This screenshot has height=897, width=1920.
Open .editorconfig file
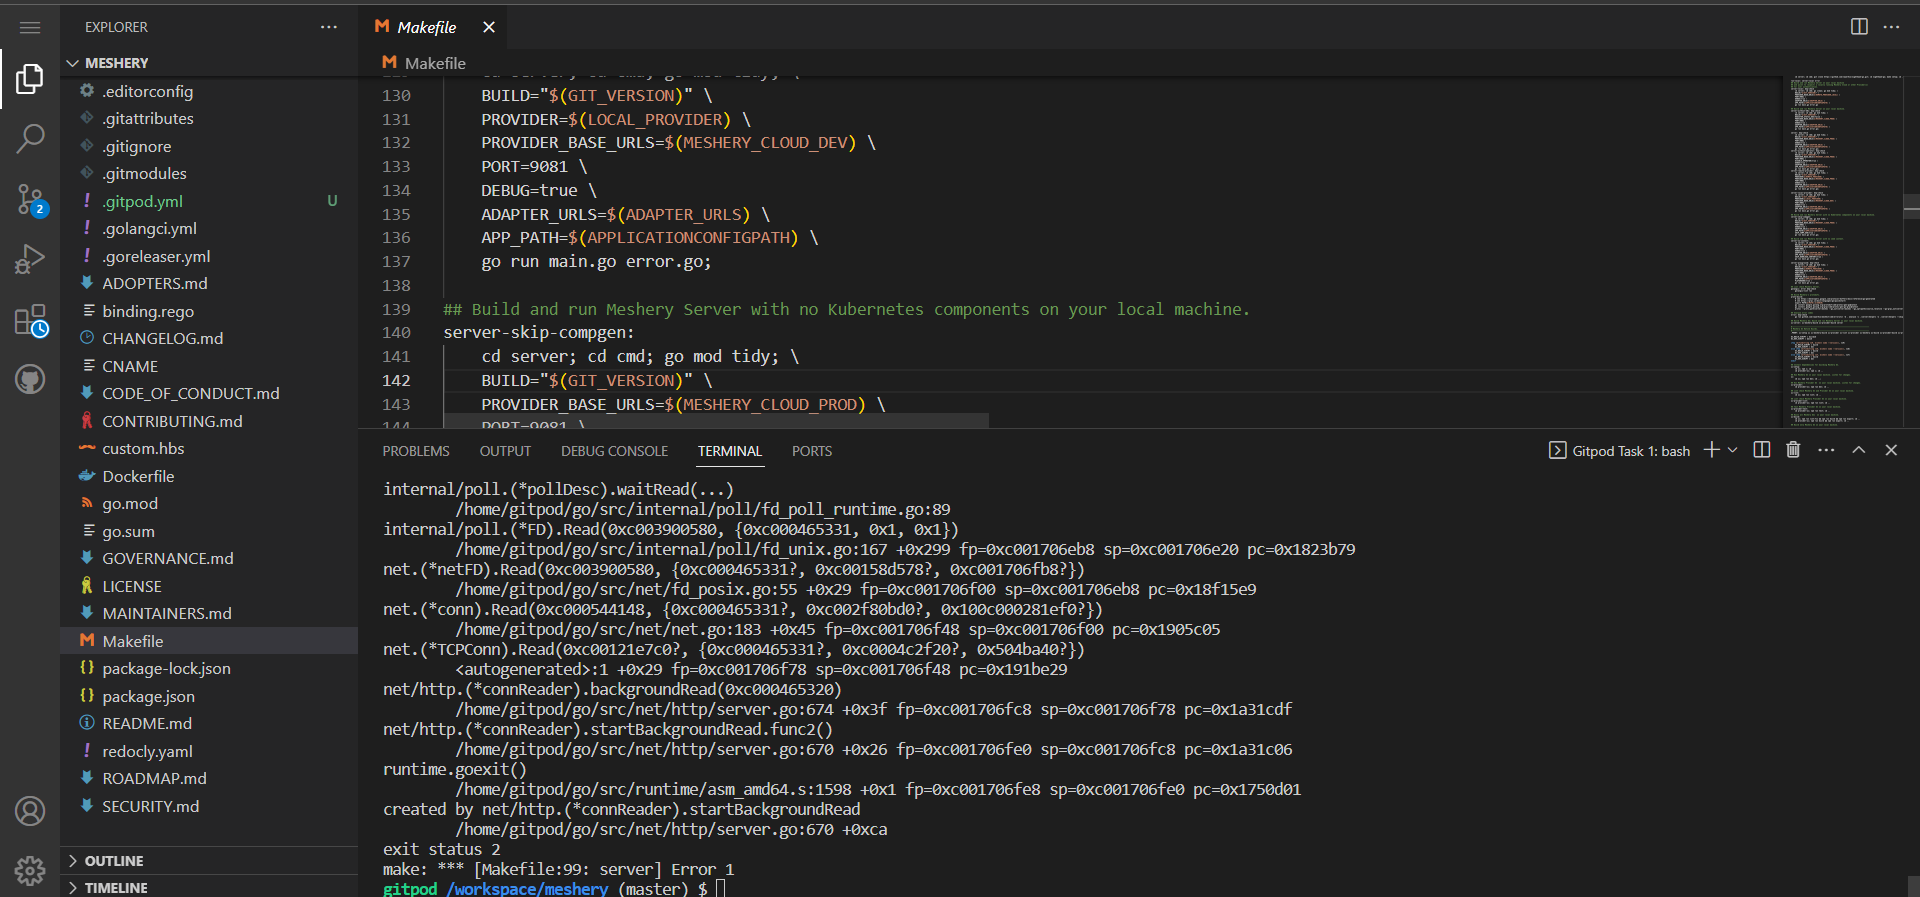(x=209, y=91)
